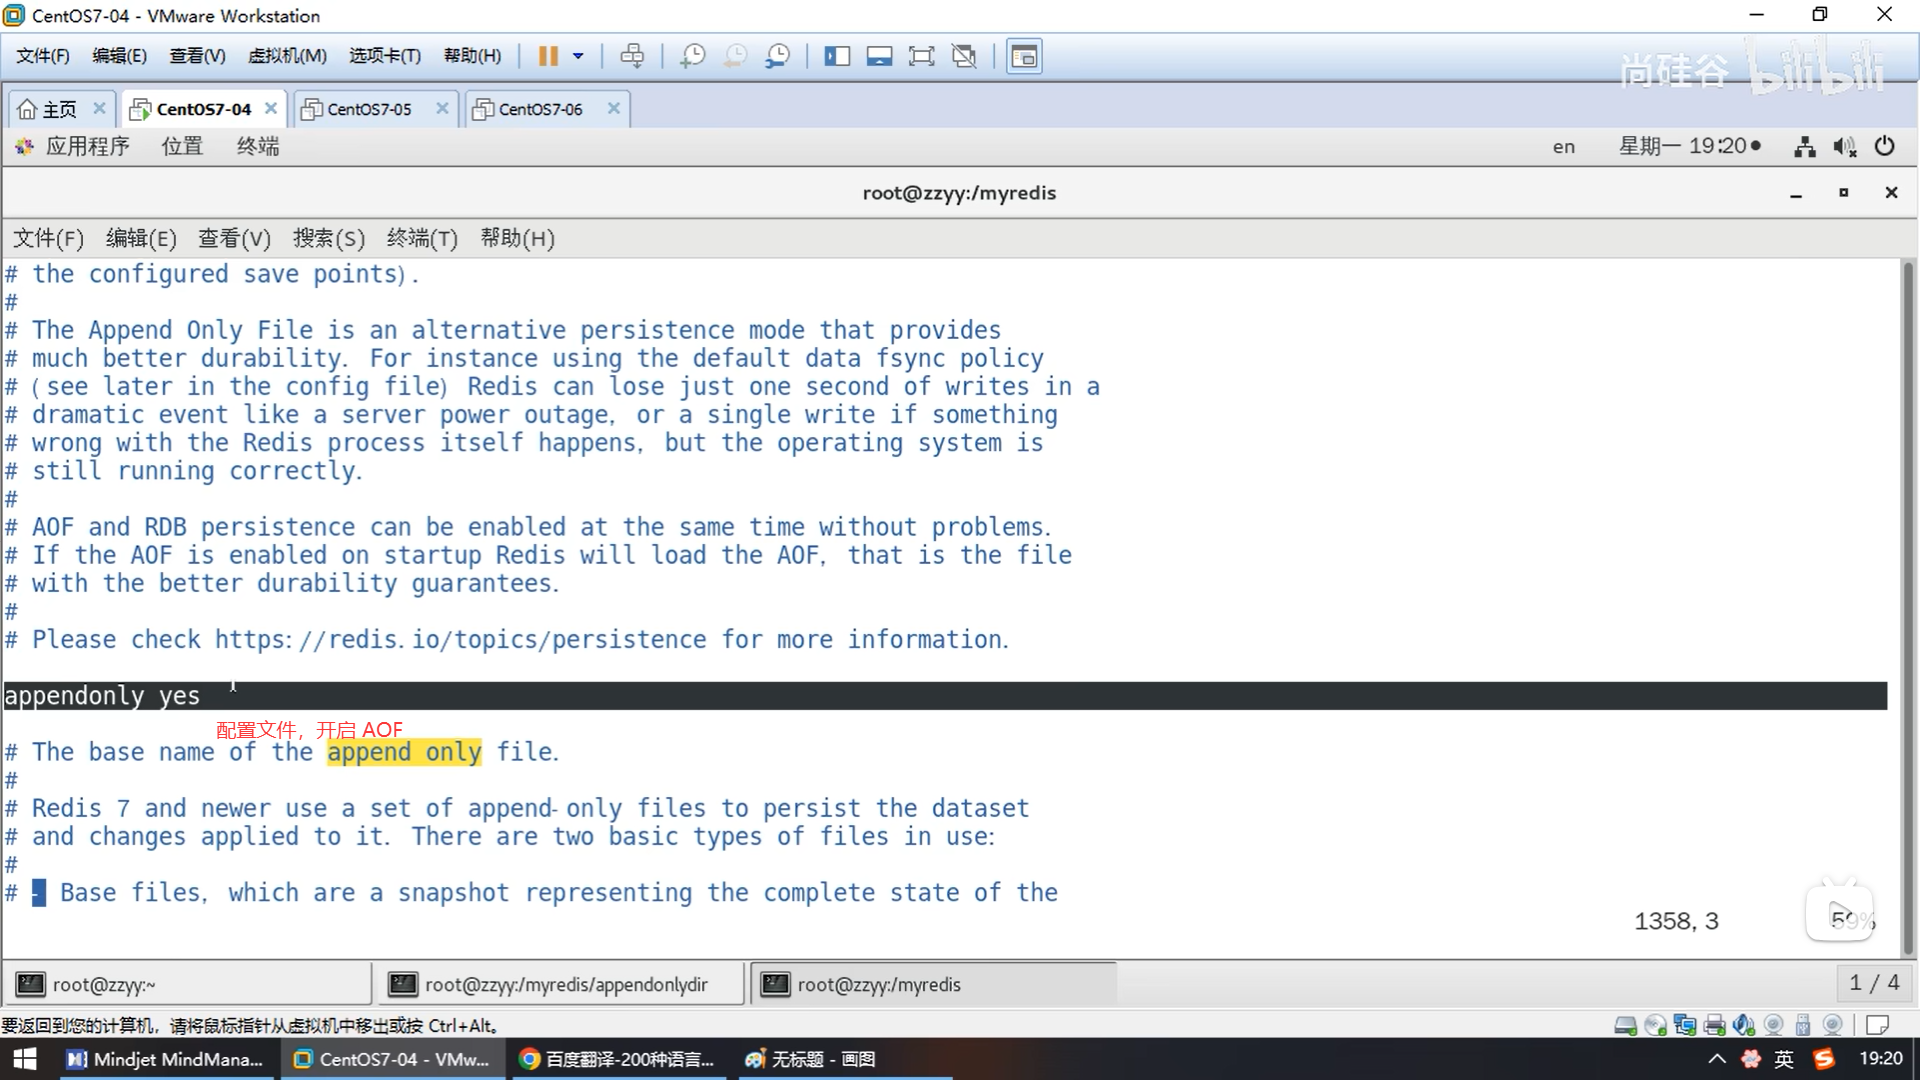The image size is (1920, 1080).
Task: Open the GNOME power menu
Action: (x=1885, y=146)
